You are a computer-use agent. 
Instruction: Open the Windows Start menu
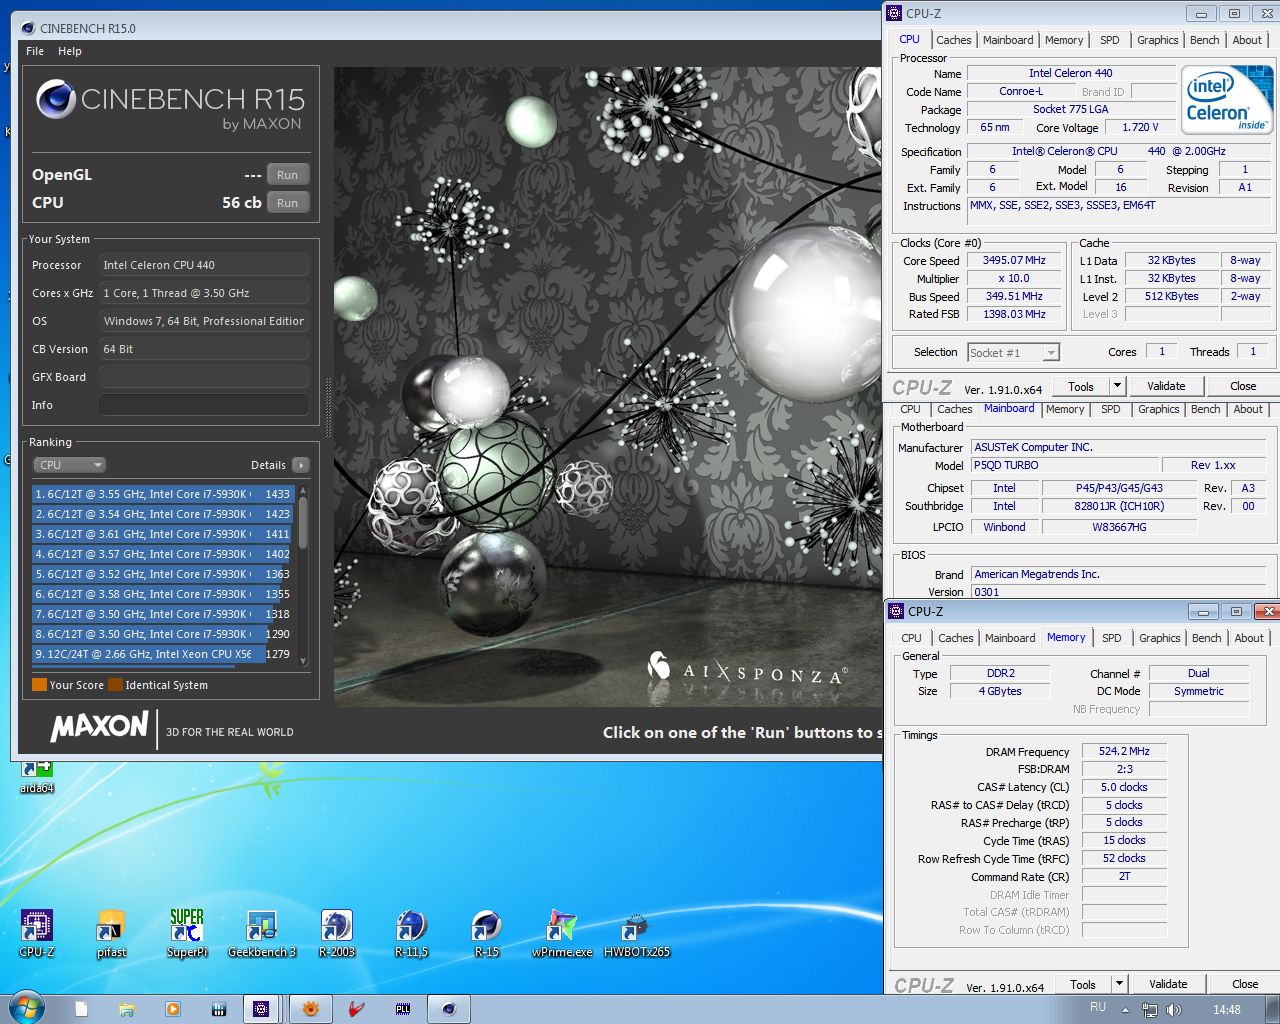[x=25, y=1008]
